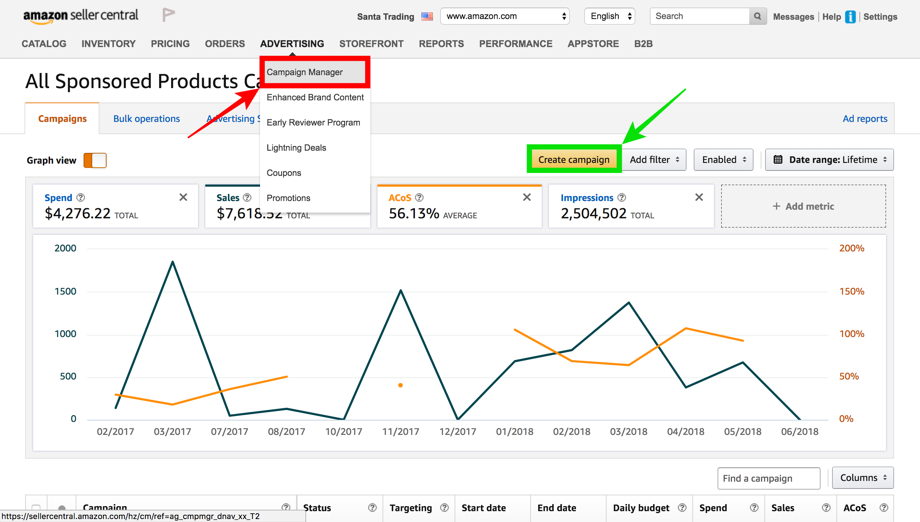Click the End date column header
This screenshot has width=920, height=522.
pyautogui.click(x=557, y=508)
